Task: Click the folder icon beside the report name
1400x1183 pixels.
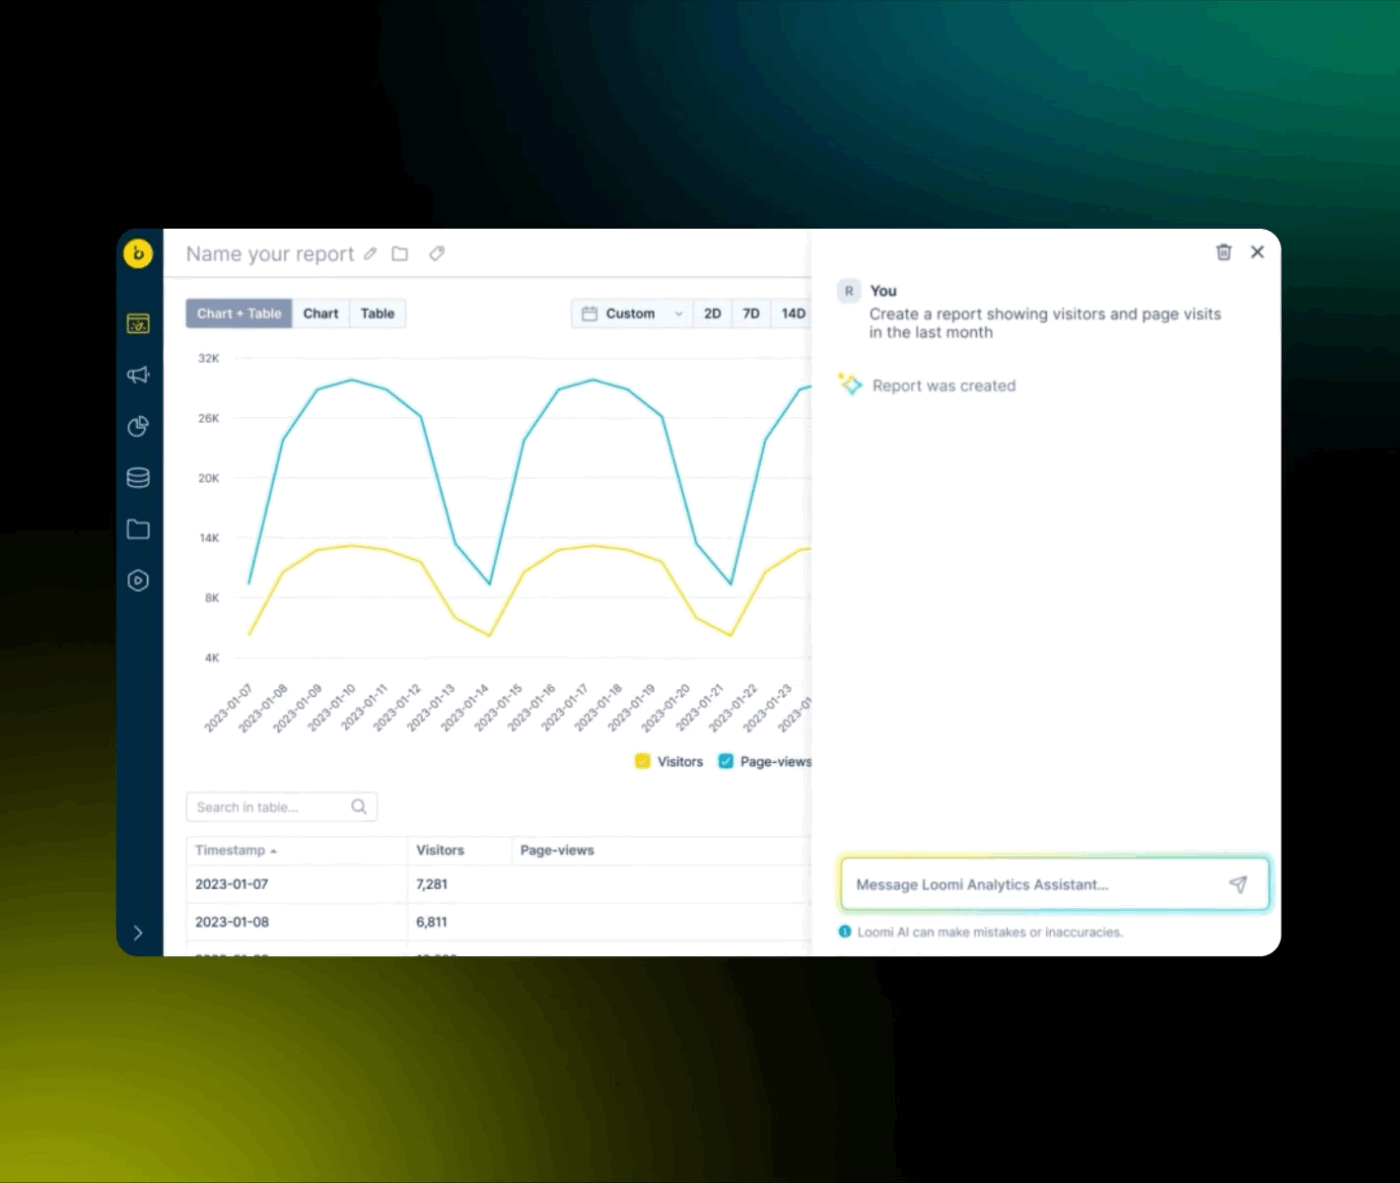Action: tap(400, 254)
